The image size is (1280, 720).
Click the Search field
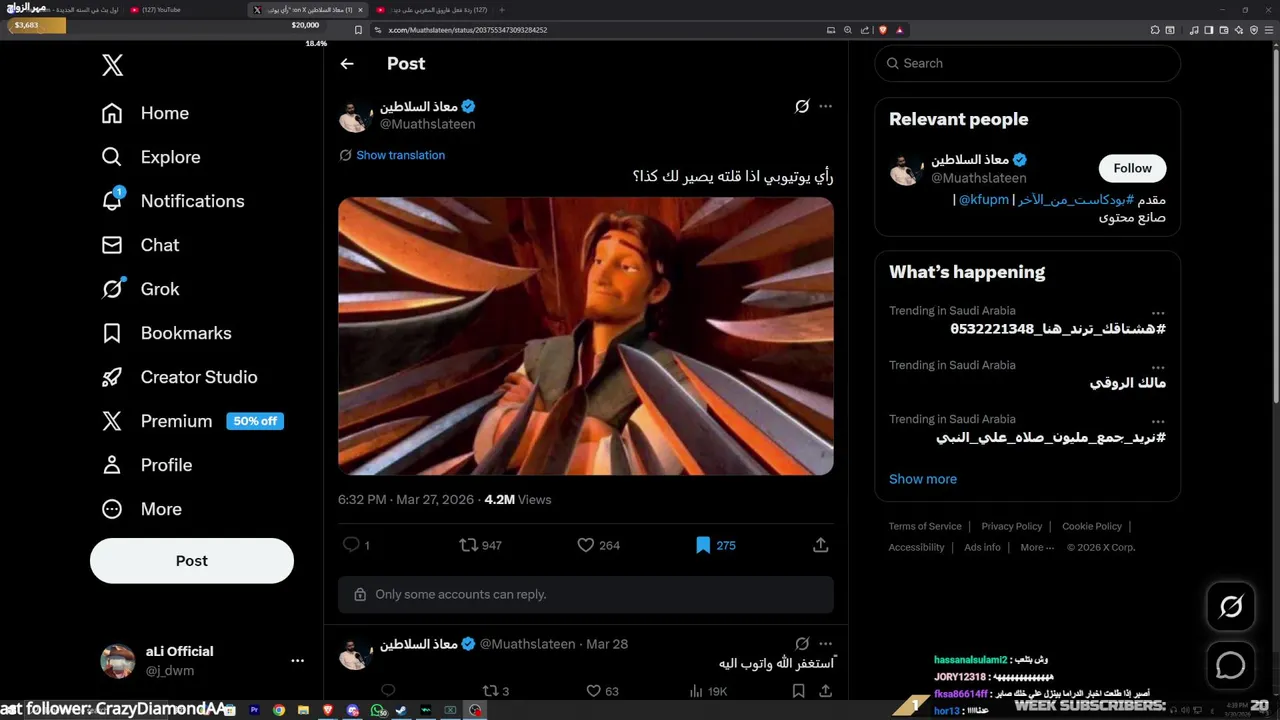point(1027,63)
